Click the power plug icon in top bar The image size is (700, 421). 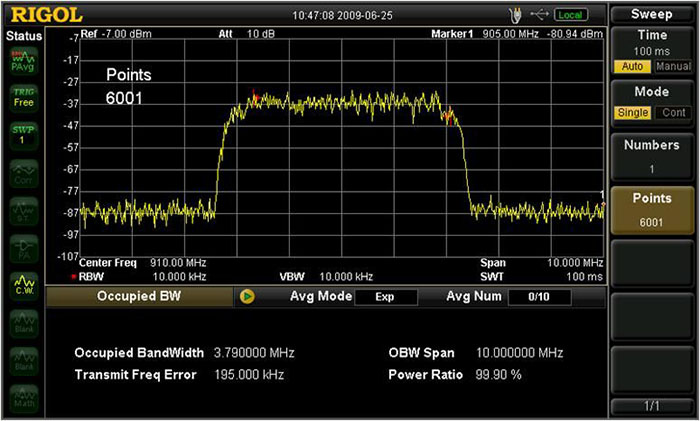(x=515, y=15)
